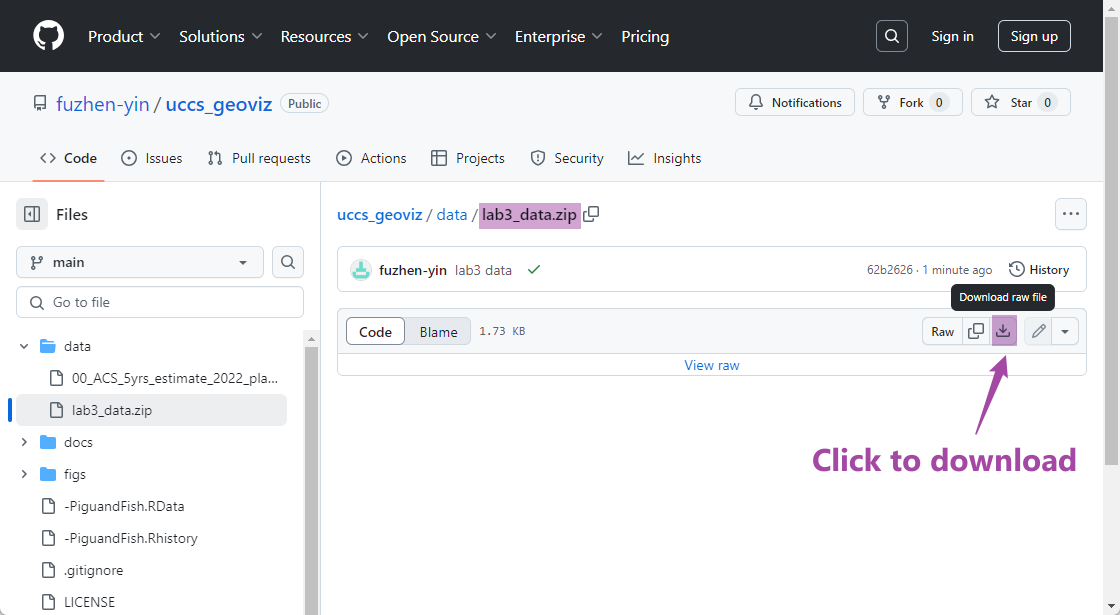The width and height of the screenshot is (1120, 615).
Task: View commit status green check mark
Action: tap(534, 270)
